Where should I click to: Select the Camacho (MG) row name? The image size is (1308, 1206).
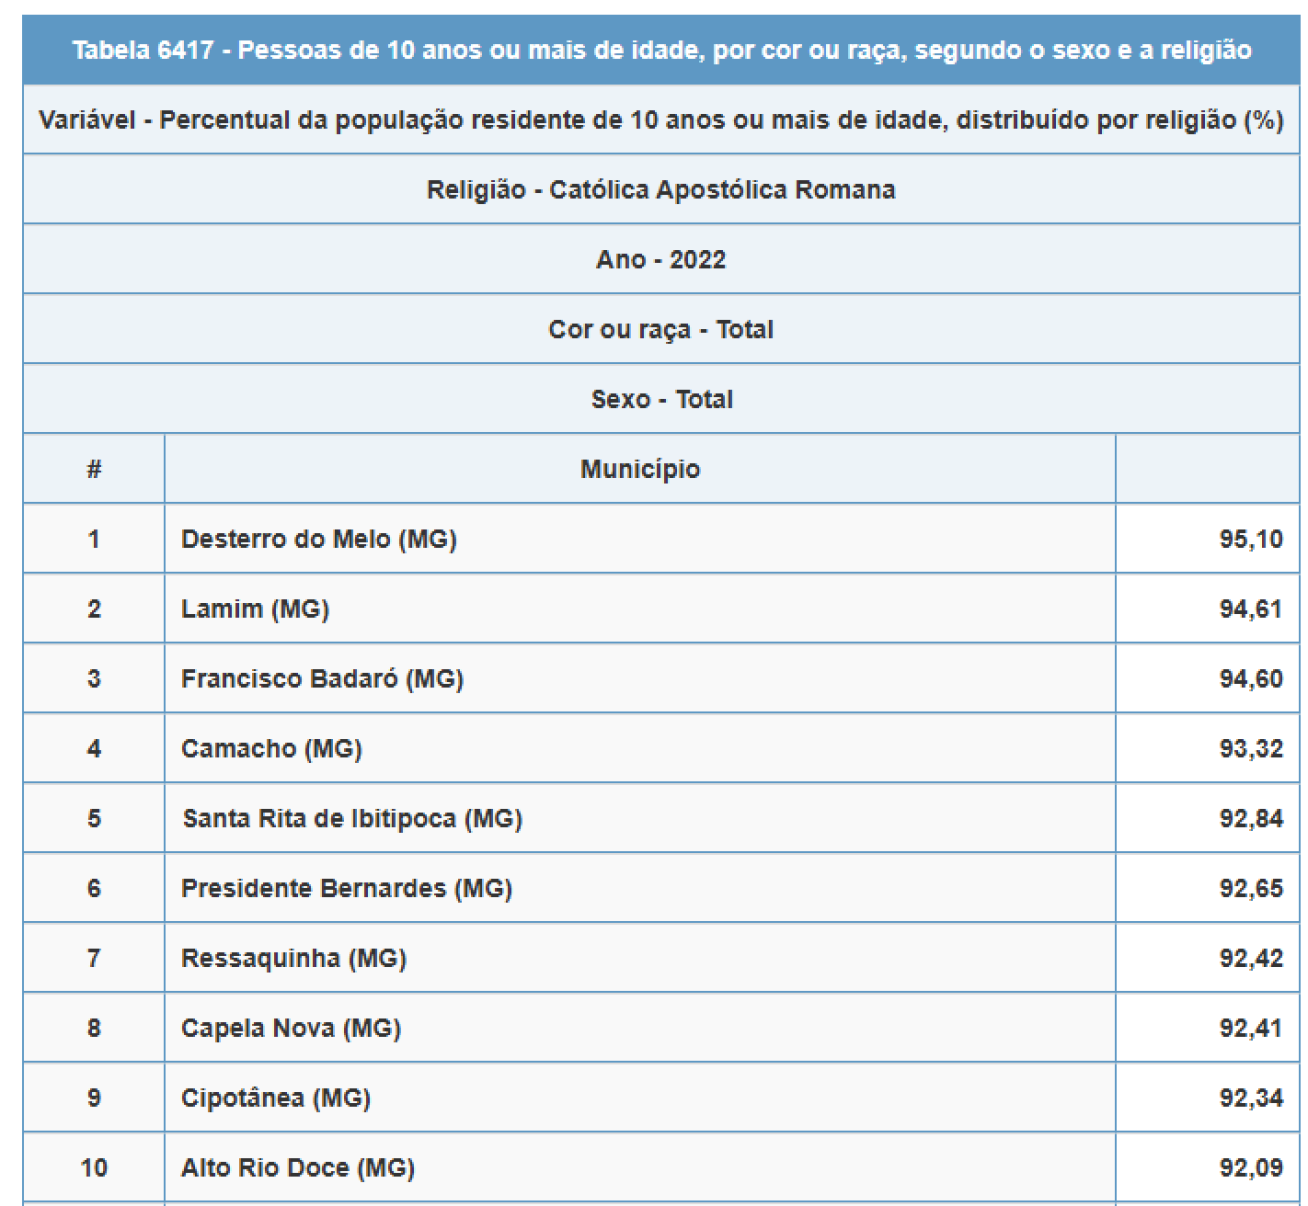pos(271,749)
